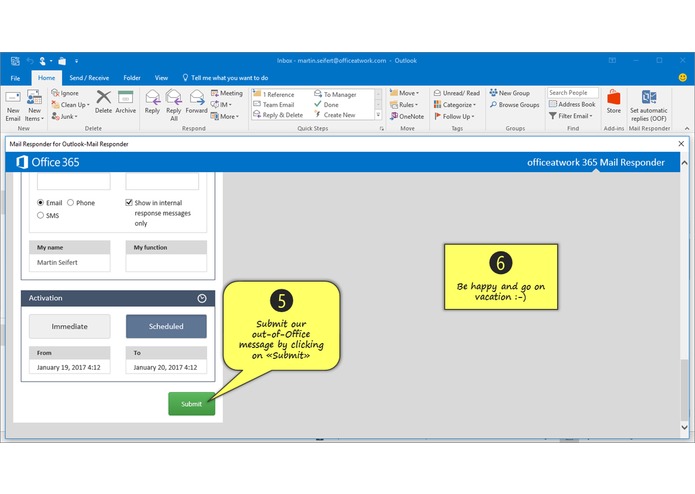Click the From date field
Screen dimensions: 695x494
70,367
